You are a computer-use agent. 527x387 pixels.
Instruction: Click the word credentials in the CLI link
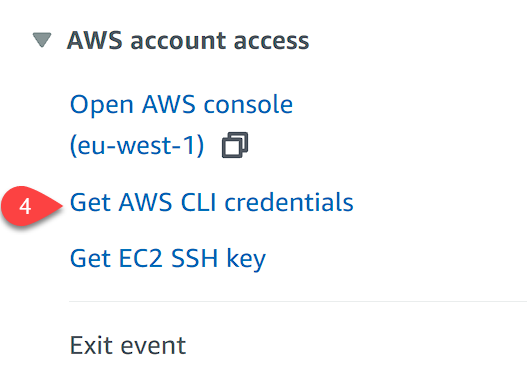pyautogui.click(x=289, y=202)
